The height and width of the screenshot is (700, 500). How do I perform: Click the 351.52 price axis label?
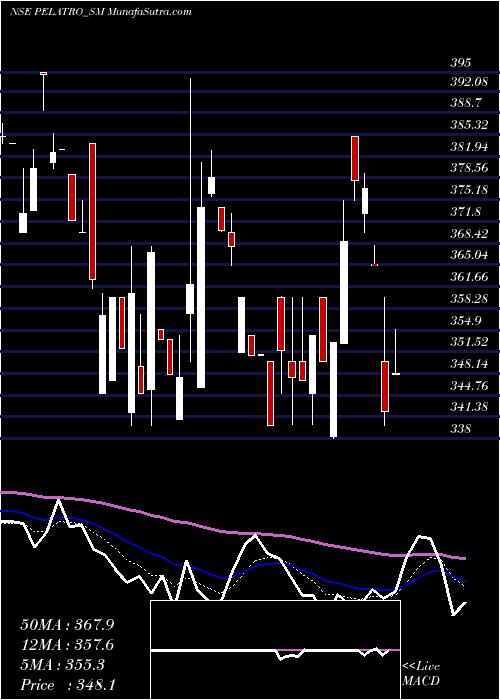(x=468, y=342)
